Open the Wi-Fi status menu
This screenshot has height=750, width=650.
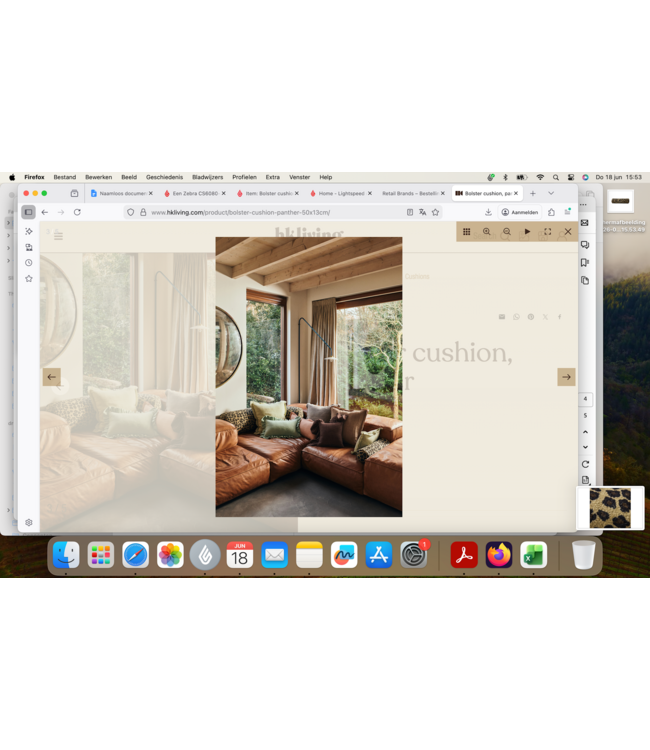point(540,177)
